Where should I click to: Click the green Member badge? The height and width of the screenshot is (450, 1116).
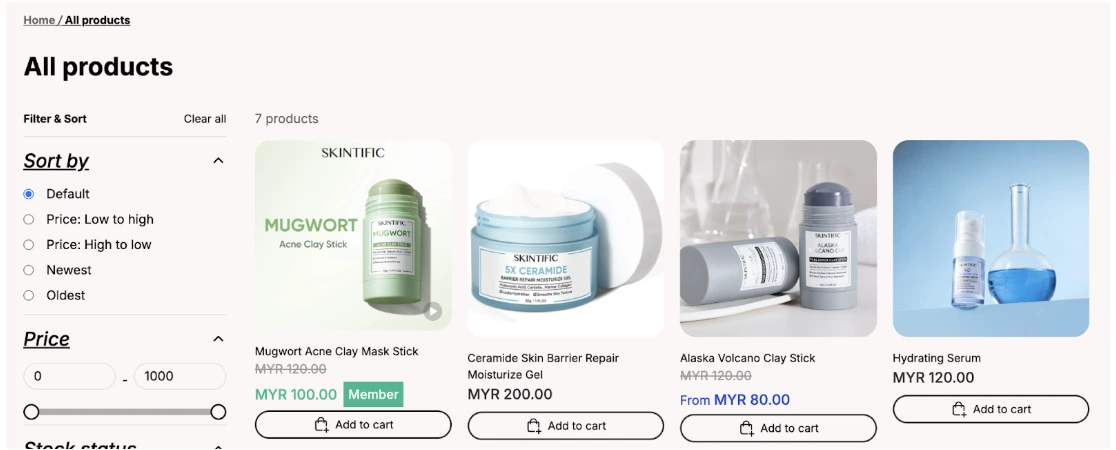(374, 394)
